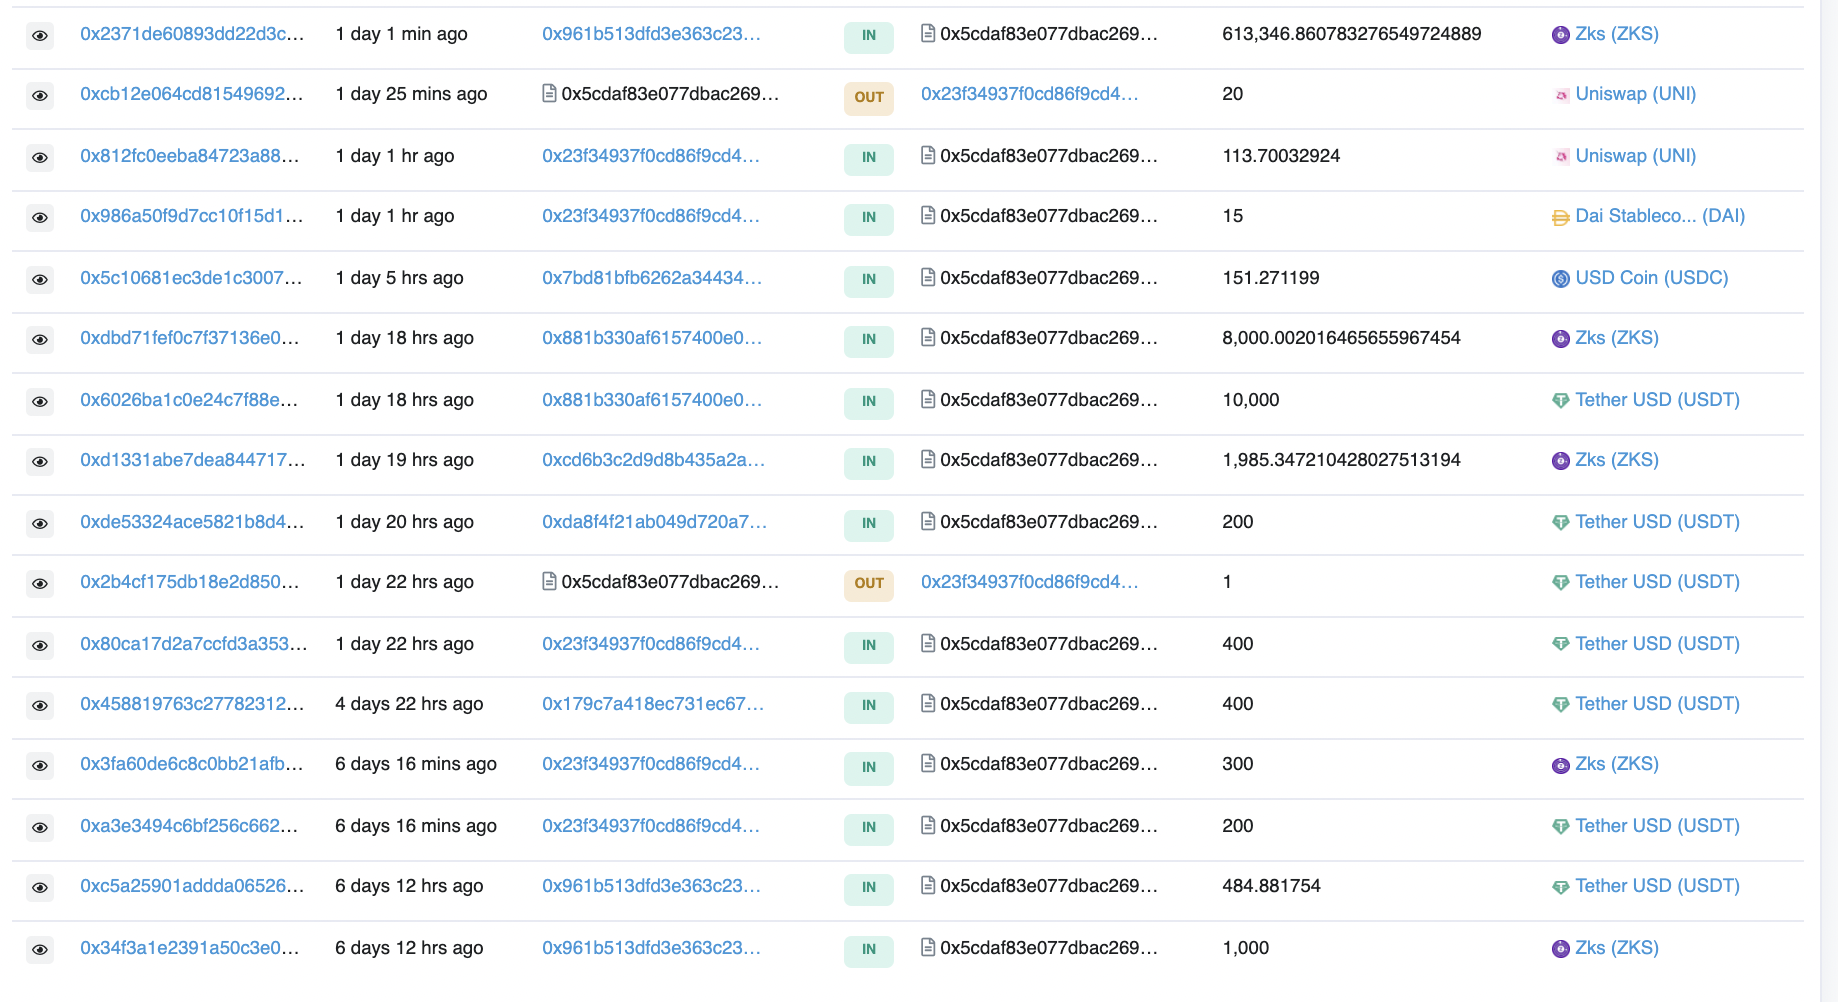This screenshot has height=1002, width=1838.
Task: Select amount 8,000.002016465655967454
Action: pos(1342,338)
